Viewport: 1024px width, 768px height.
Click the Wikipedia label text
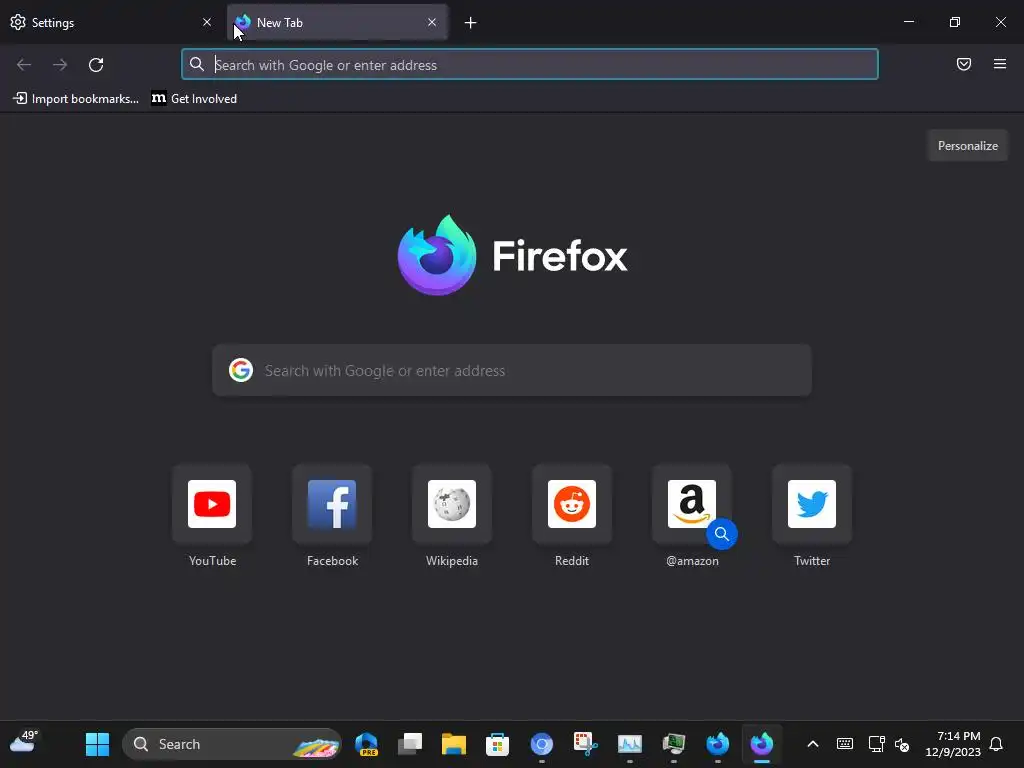tap(452, 560)
